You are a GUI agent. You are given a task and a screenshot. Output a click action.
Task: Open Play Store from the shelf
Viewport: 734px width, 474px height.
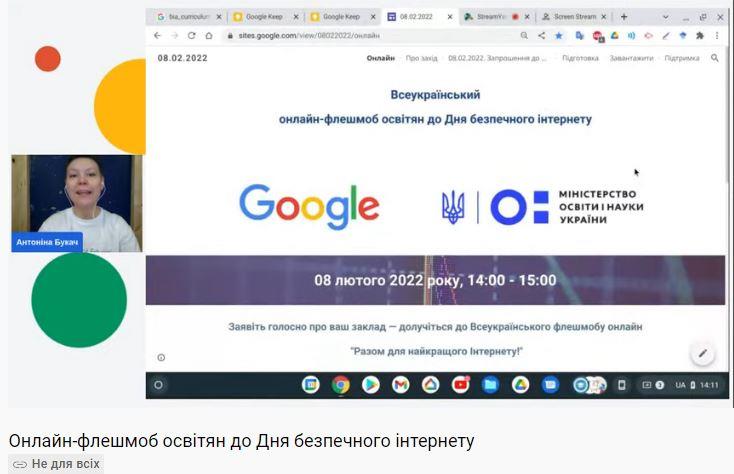coord(371,385)
